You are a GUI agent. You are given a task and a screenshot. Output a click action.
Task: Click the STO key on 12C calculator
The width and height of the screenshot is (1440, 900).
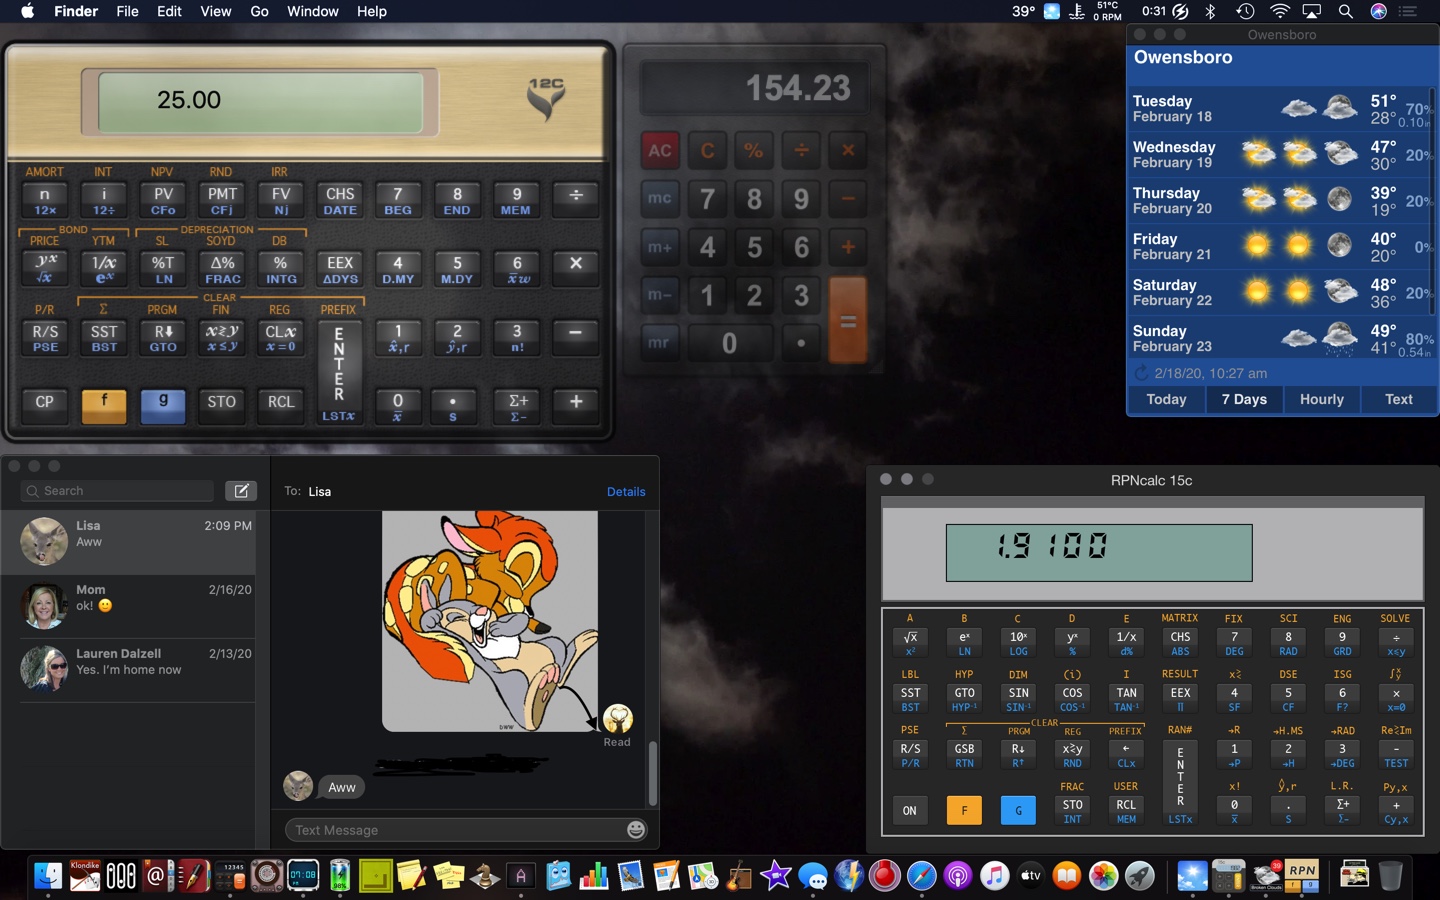point(222,406)
